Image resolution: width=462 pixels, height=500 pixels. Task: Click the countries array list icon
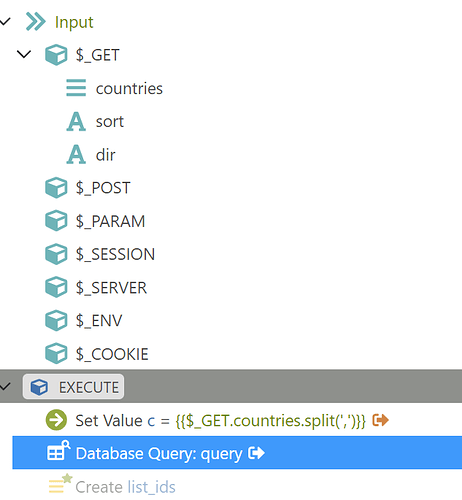click(76, 88)
